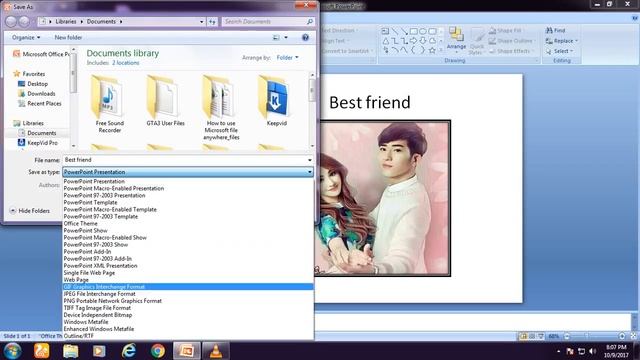Open Arrange by Folder dropdown
The image size is (640, 360).
coord(287,58)
